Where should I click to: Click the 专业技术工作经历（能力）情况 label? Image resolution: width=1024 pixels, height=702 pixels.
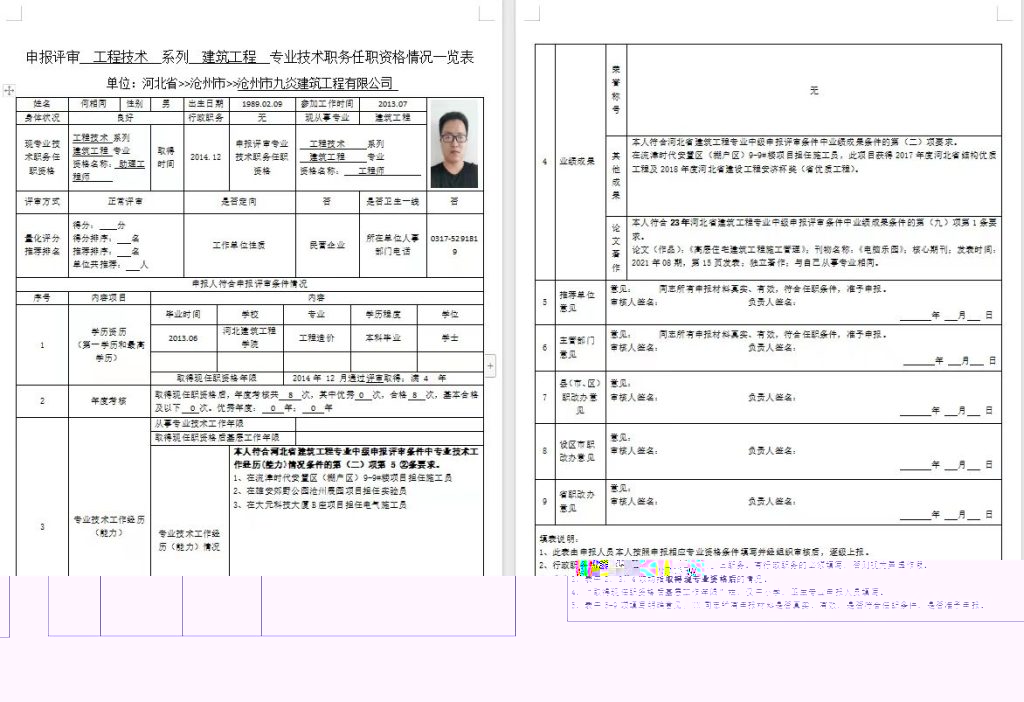[189, 540]
